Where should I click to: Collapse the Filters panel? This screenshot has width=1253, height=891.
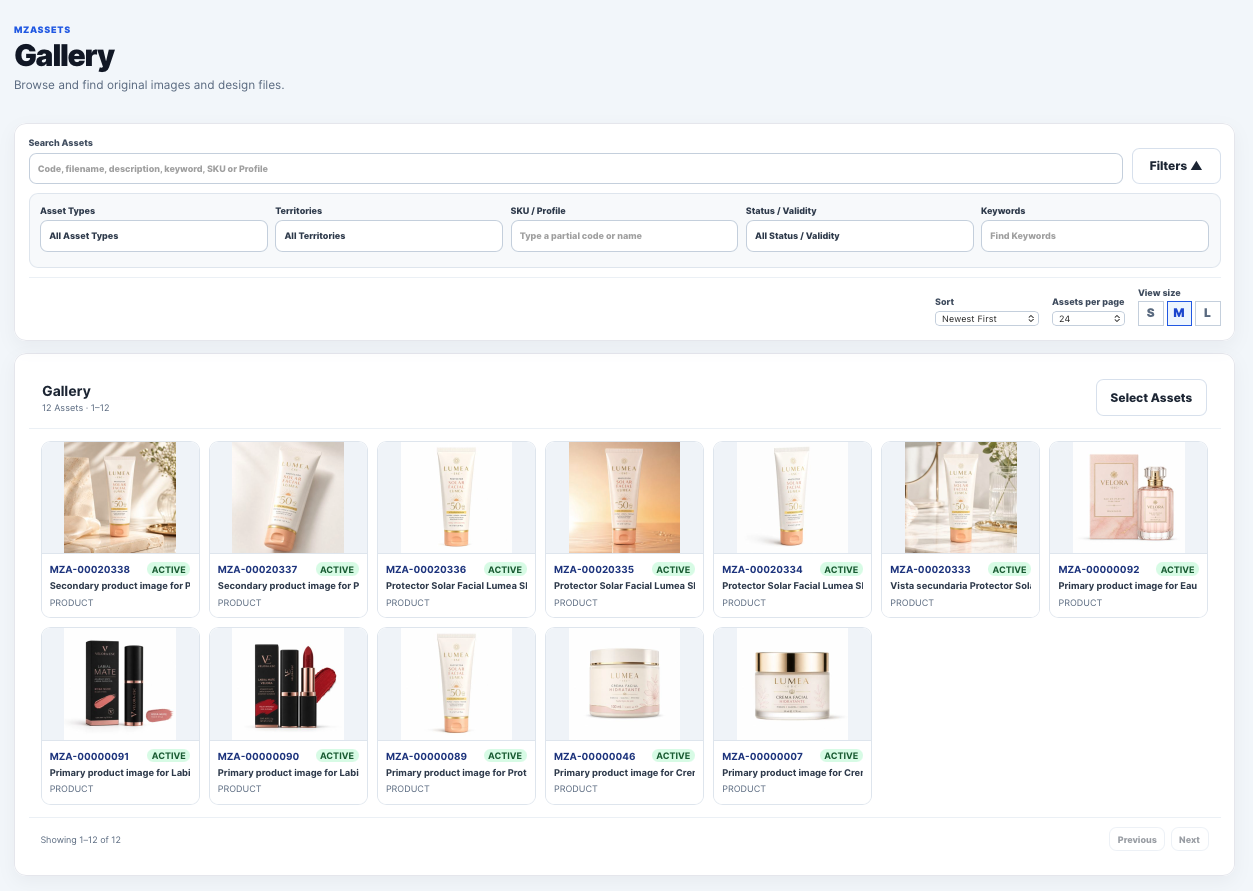[x=1176, y=166]
